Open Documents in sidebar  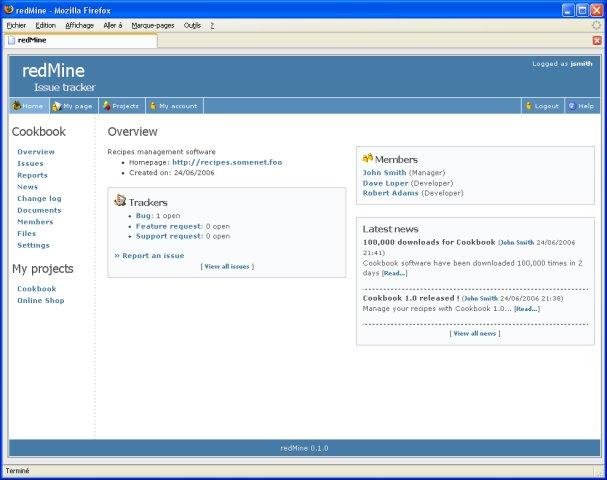click(39, 210)
